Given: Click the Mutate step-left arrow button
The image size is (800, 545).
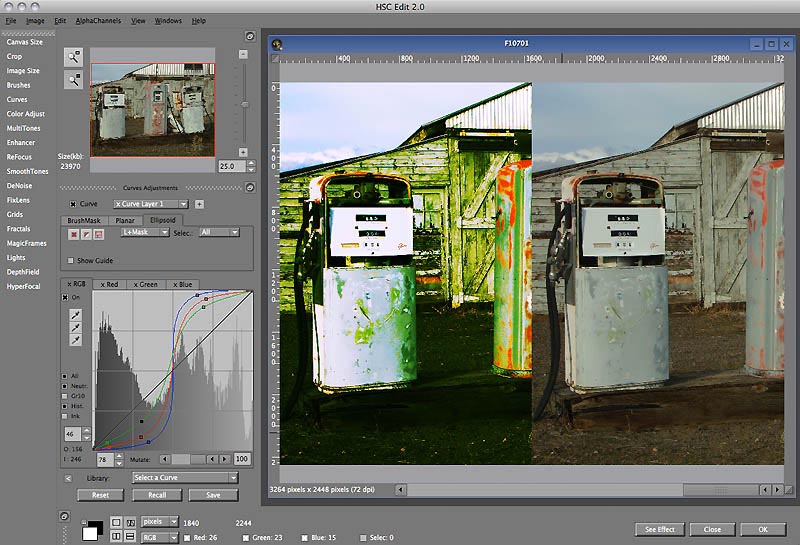Looking at the screenshot, I should pos(213,459).
